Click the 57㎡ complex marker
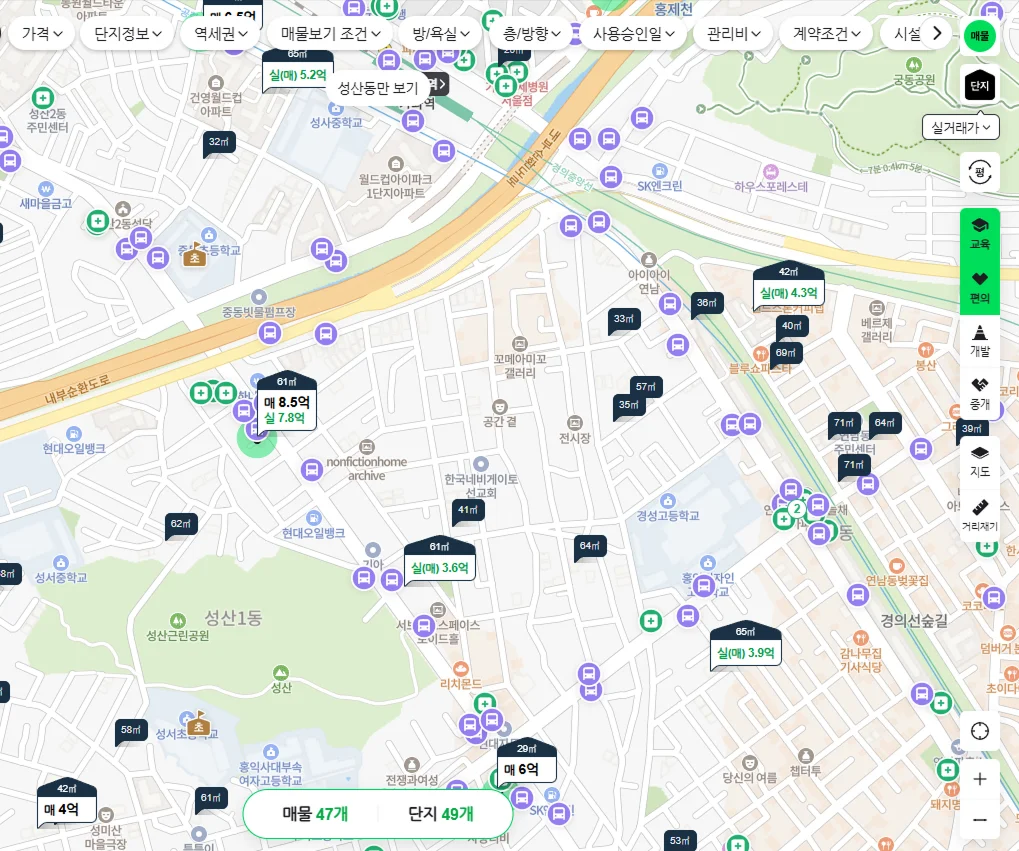The height and width of the screenshot is (851, 1019). click(646, 387)
